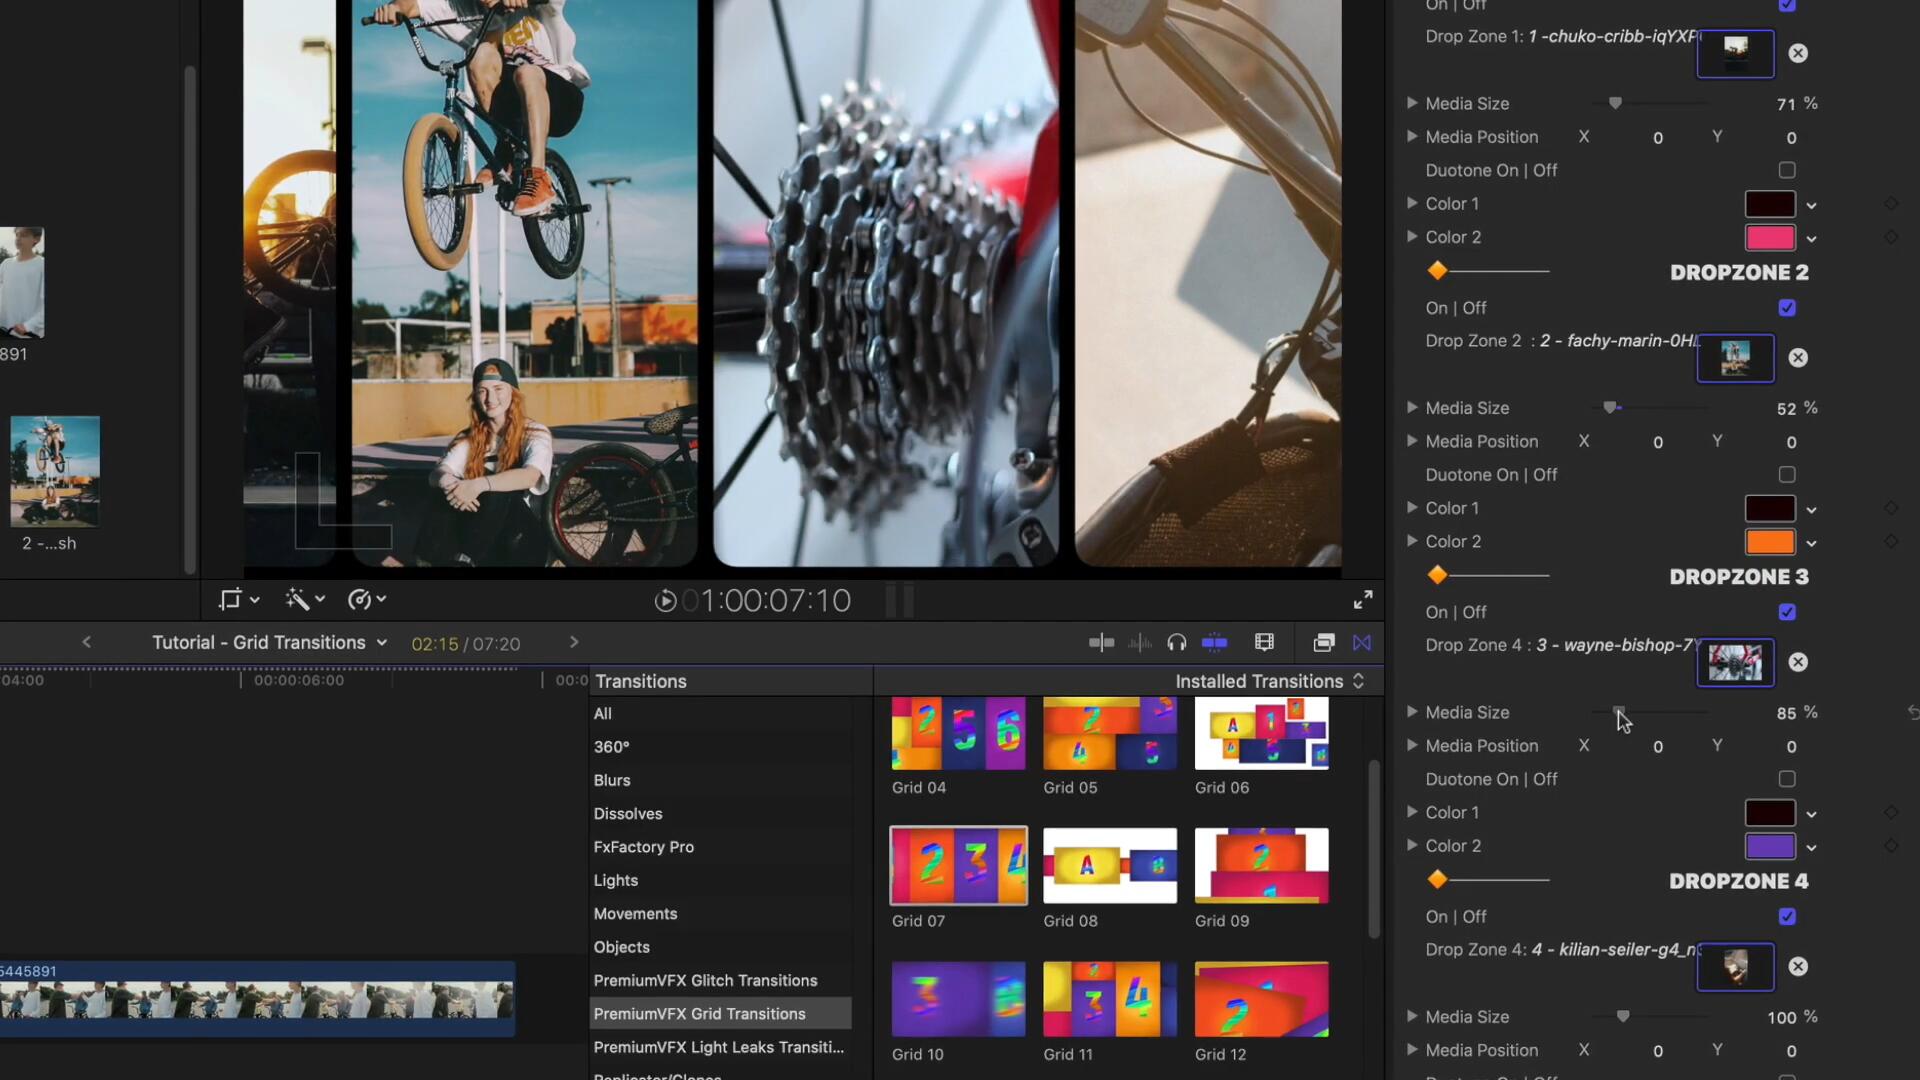
Task: Toggle Duotone On/Off under Dropzone 3
Action: (x=1787, y=779)
